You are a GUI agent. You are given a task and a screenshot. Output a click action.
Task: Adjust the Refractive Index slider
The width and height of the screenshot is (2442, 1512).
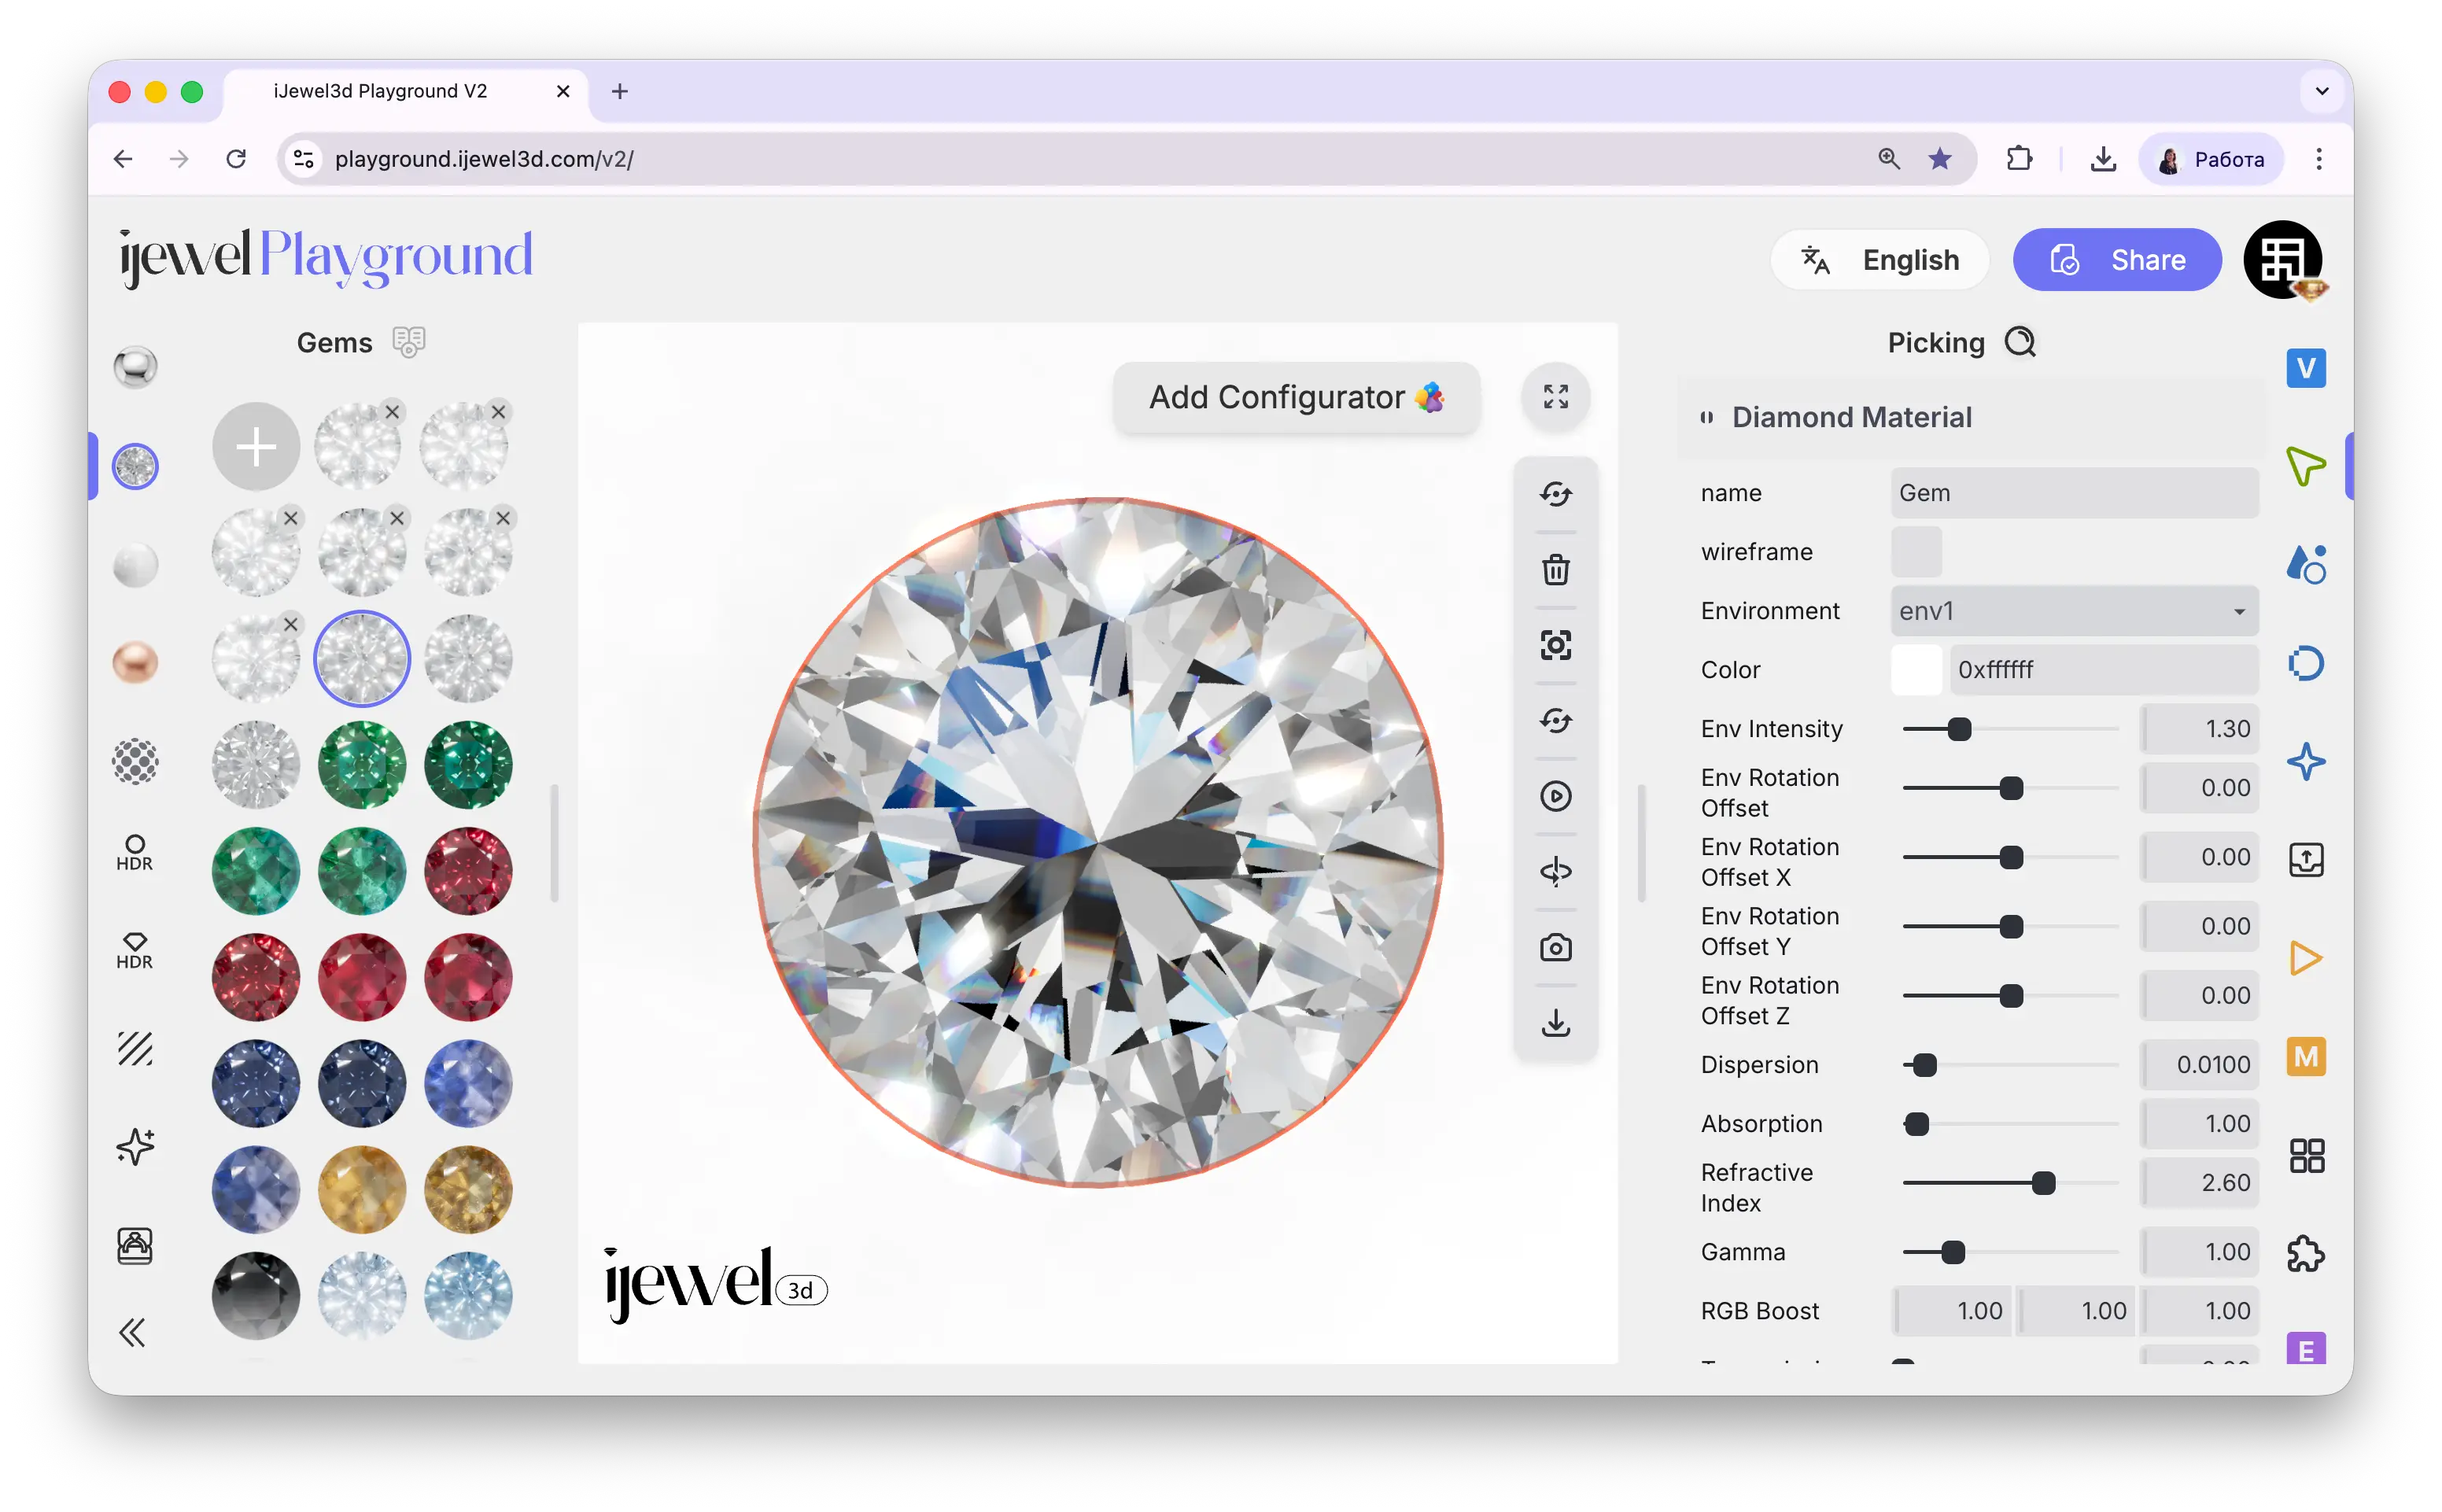[x=2009, y=1183]
